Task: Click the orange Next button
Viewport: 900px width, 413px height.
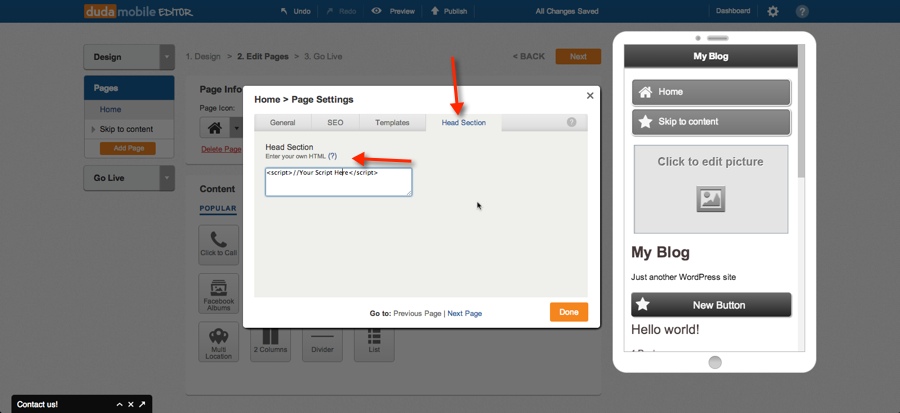Action: pyautogui.click(x=578, y=56)
